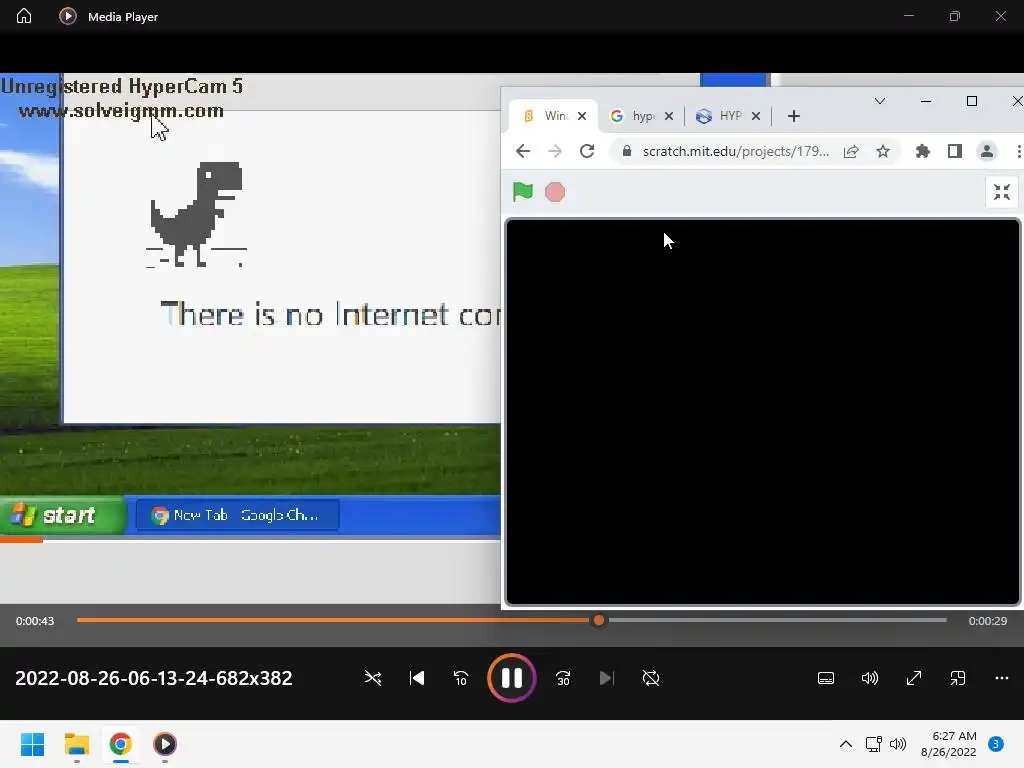Go forward in the recorded Chrome window
The image size is (1024, 768).
554,152
